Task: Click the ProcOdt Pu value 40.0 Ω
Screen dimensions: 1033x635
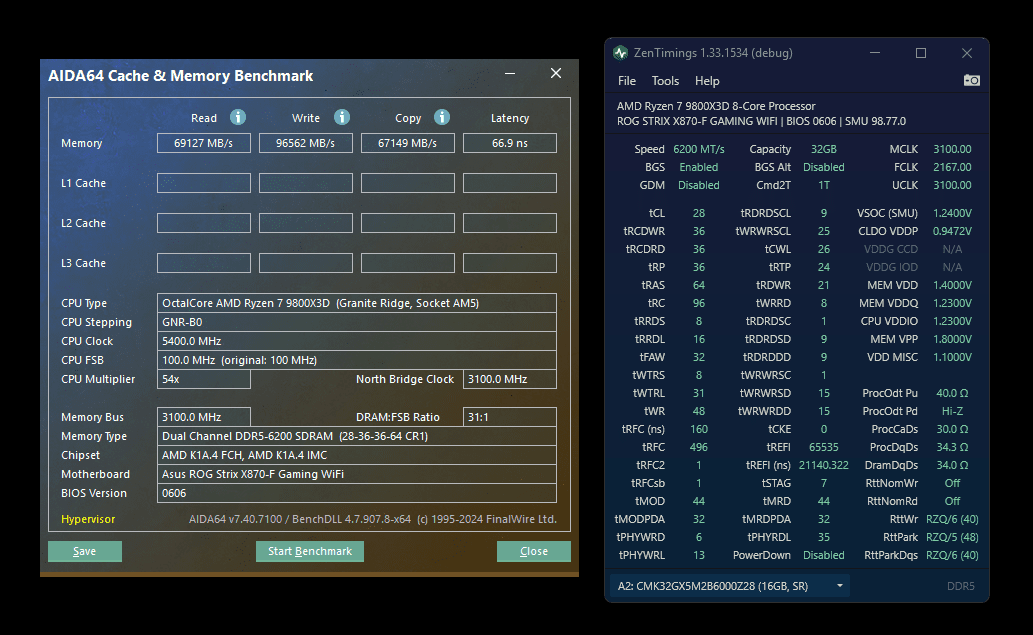Action: [952, 393]
